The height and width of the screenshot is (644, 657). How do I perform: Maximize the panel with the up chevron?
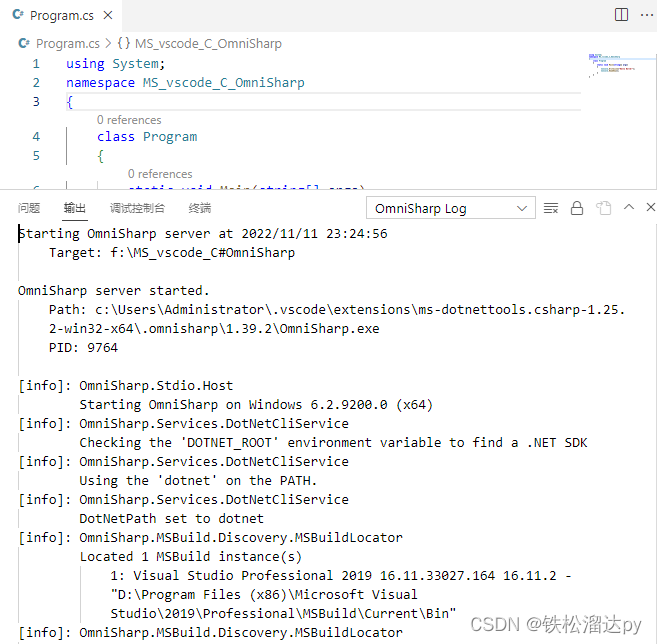[629, 207]
